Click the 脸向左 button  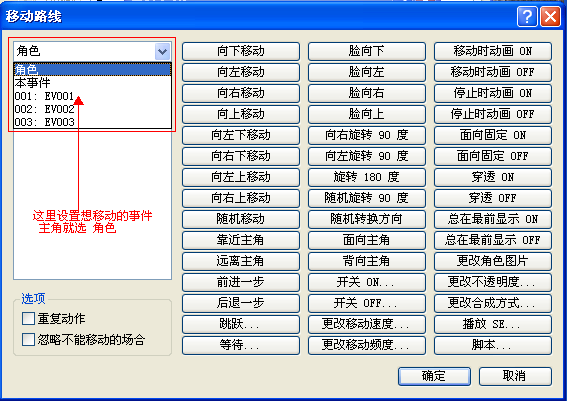tap(367, 72)
